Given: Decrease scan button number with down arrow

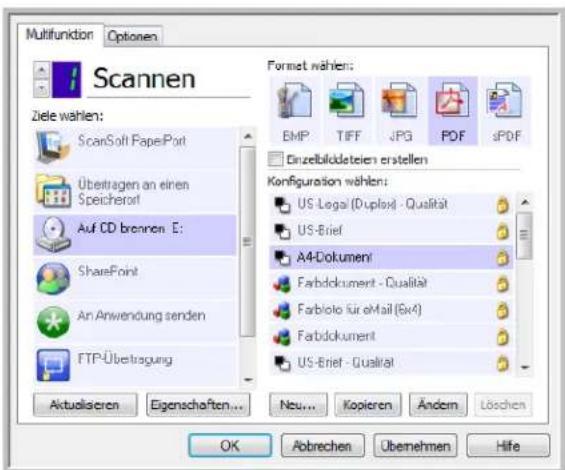Looking at the screenshot, I should [42, 88].
